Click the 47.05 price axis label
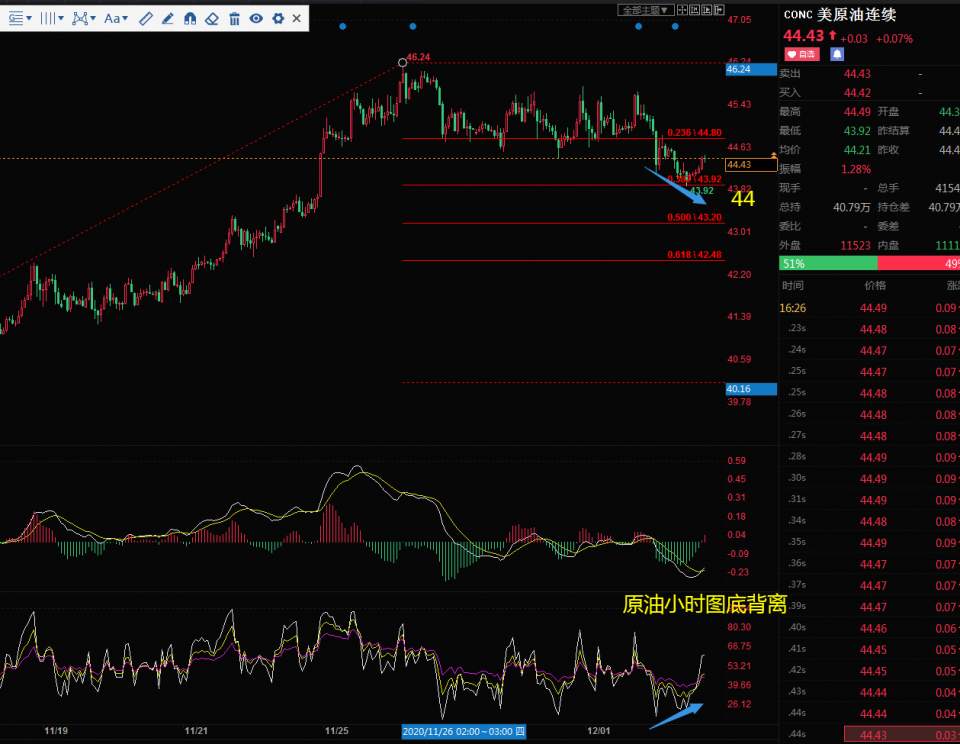This screenshot has height=744, width=960. click(x=739, y=20)
